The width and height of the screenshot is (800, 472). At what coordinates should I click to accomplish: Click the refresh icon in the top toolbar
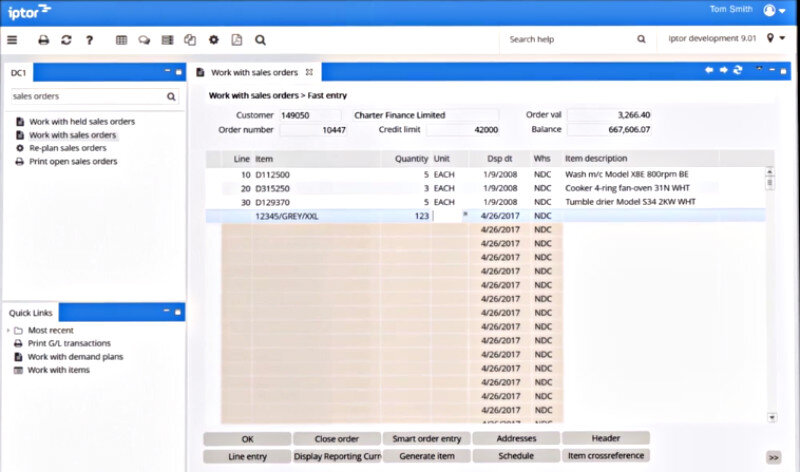[x=66, y=40]
